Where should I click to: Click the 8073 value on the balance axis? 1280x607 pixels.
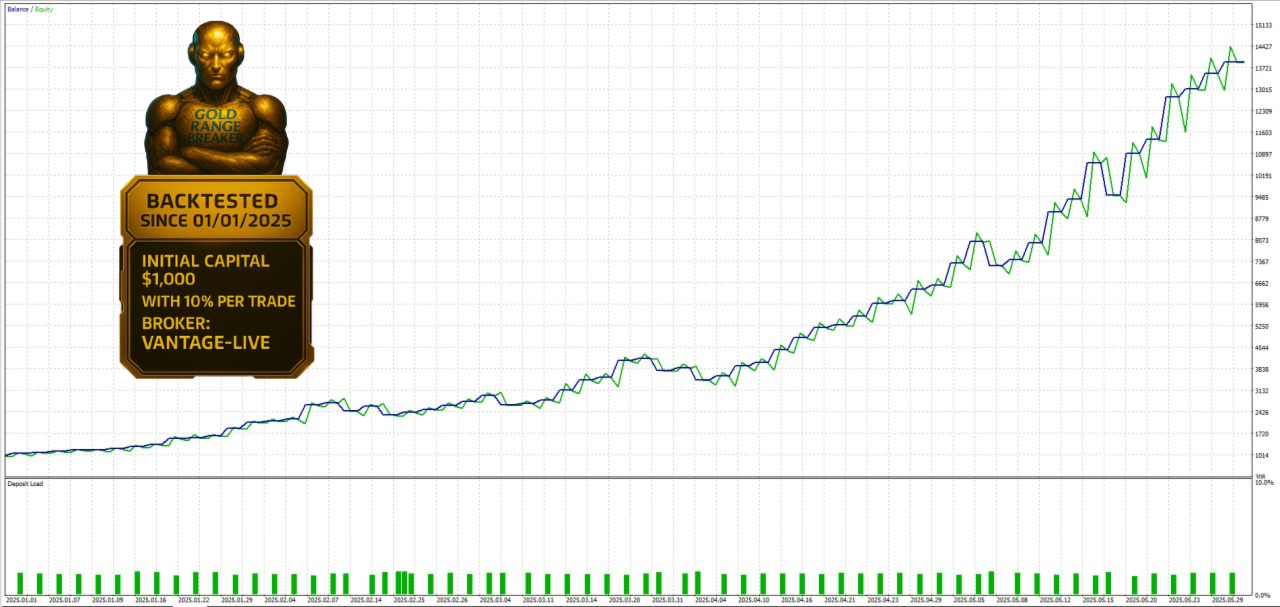(1262, 241)
